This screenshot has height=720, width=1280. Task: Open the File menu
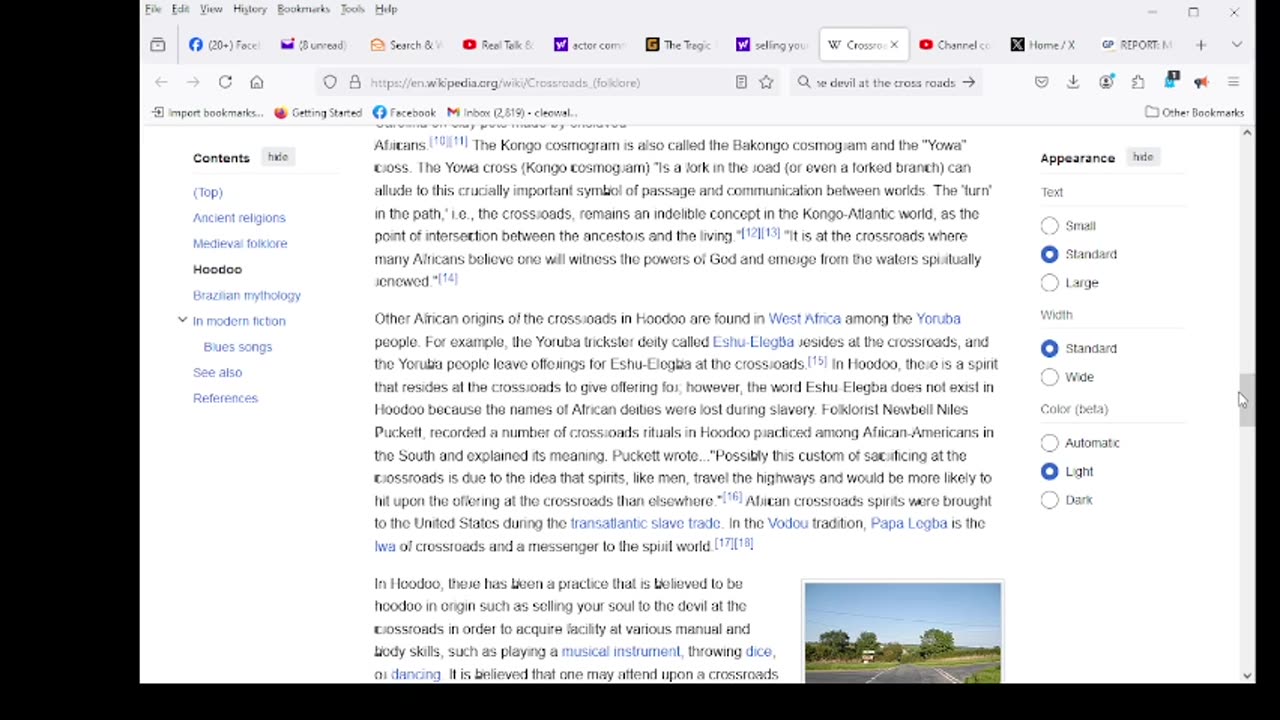(153, 9)
